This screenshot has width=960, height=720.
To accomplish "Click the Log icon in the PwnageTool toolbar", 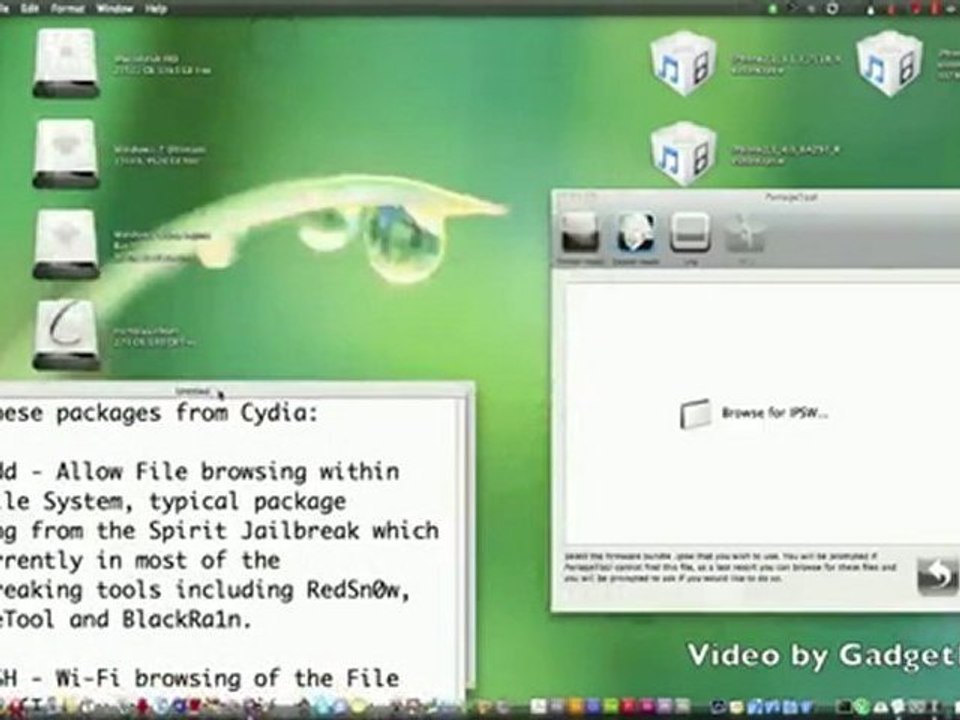I will tap(690, 236).
